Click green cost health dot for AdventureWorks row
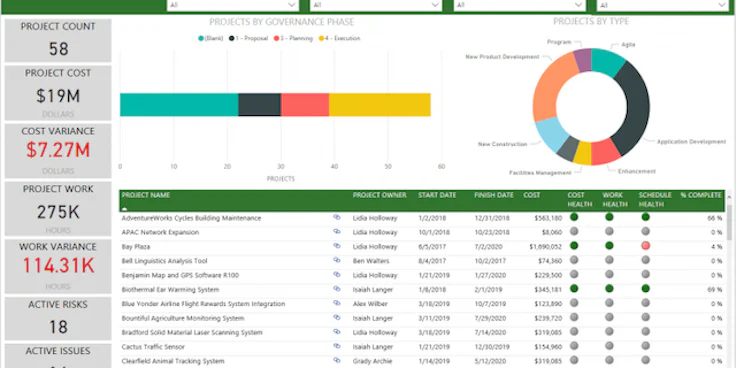Image resolution: width=736 pixels, height=368 pixels. click(574, 217)
